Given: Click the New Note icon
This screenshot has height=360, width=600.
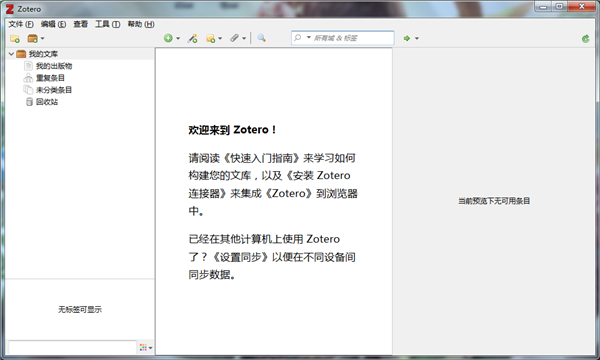Looking at the screenshot, I should (x=210, y=38).
